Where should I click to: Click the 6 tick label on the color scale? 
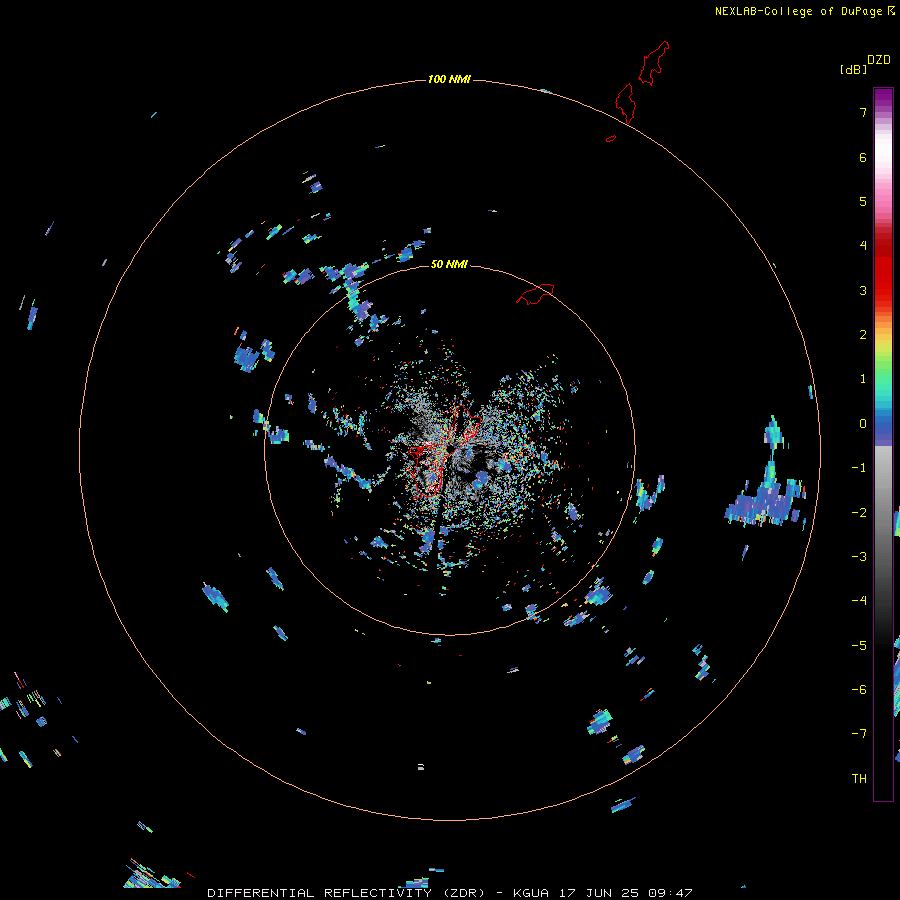[863, 157]
